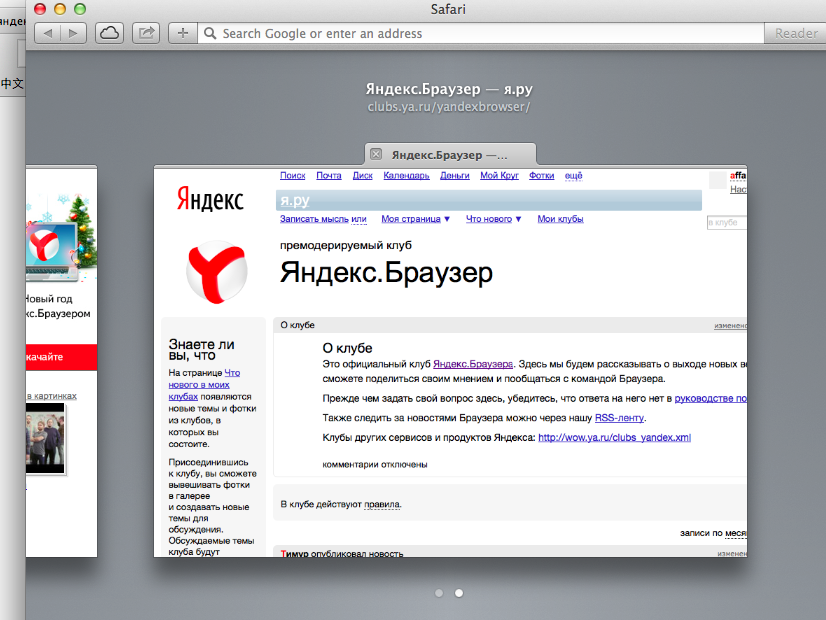Switch to the left tab preview
This screenshot has width=826, height=620.
click(60, 360)
